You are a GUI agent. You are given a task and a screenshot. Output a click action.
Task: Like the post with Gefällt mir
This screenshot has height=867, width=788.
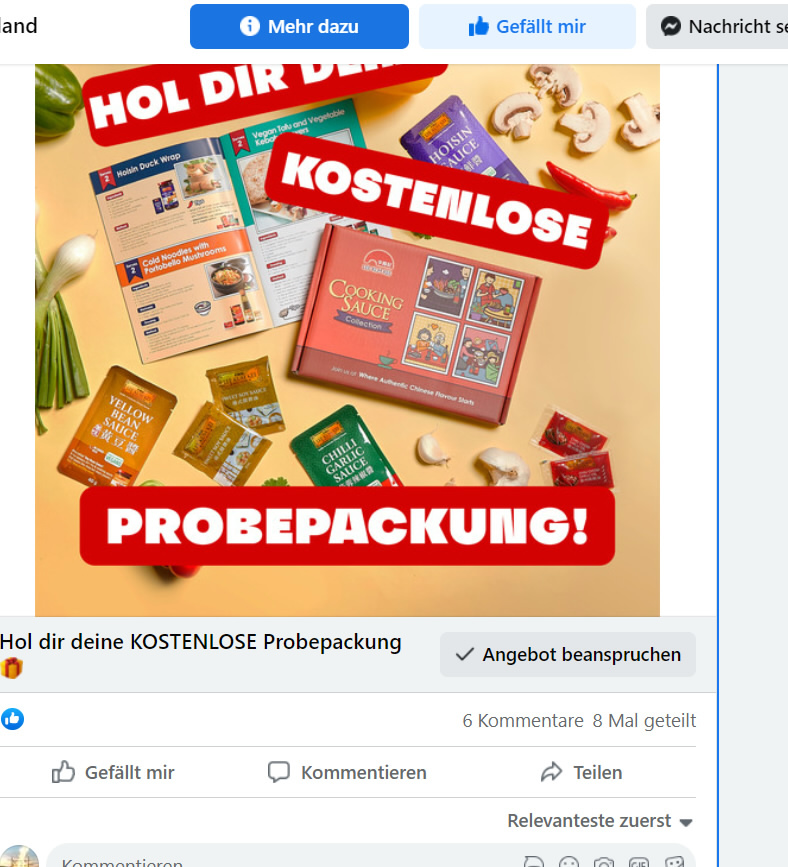(x=113, y=772)
